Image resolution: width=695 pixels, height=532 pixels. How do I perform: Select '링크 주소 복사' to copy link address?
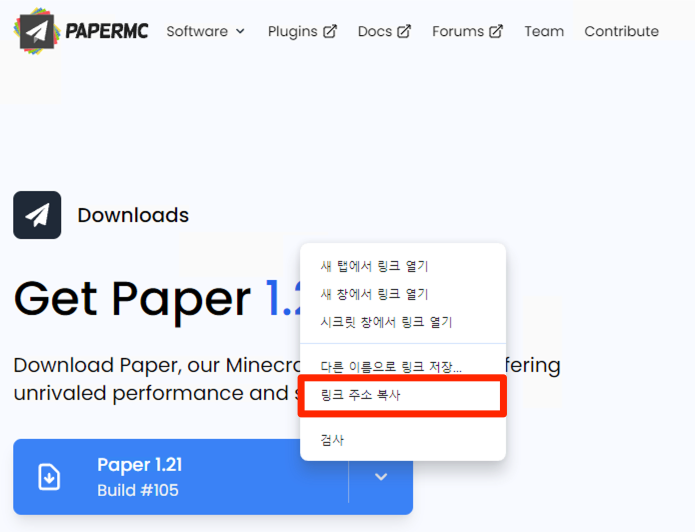click(403, 395)
